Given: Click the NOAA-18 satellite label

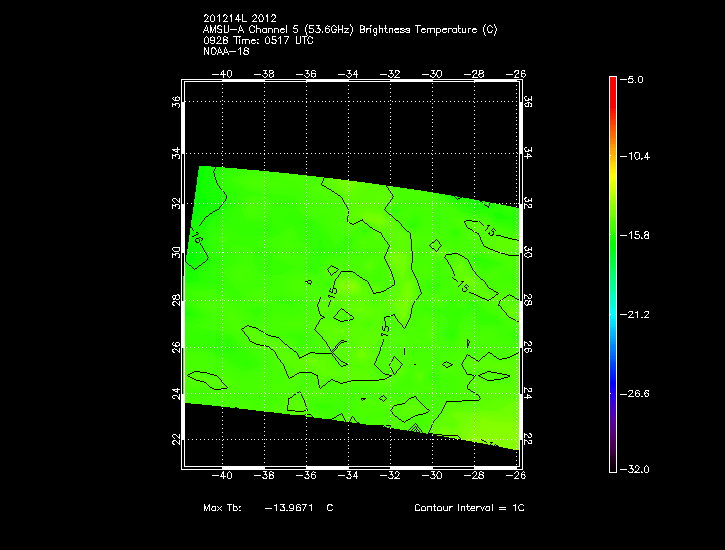Looking at the screenshot, I should coord(225,50).
